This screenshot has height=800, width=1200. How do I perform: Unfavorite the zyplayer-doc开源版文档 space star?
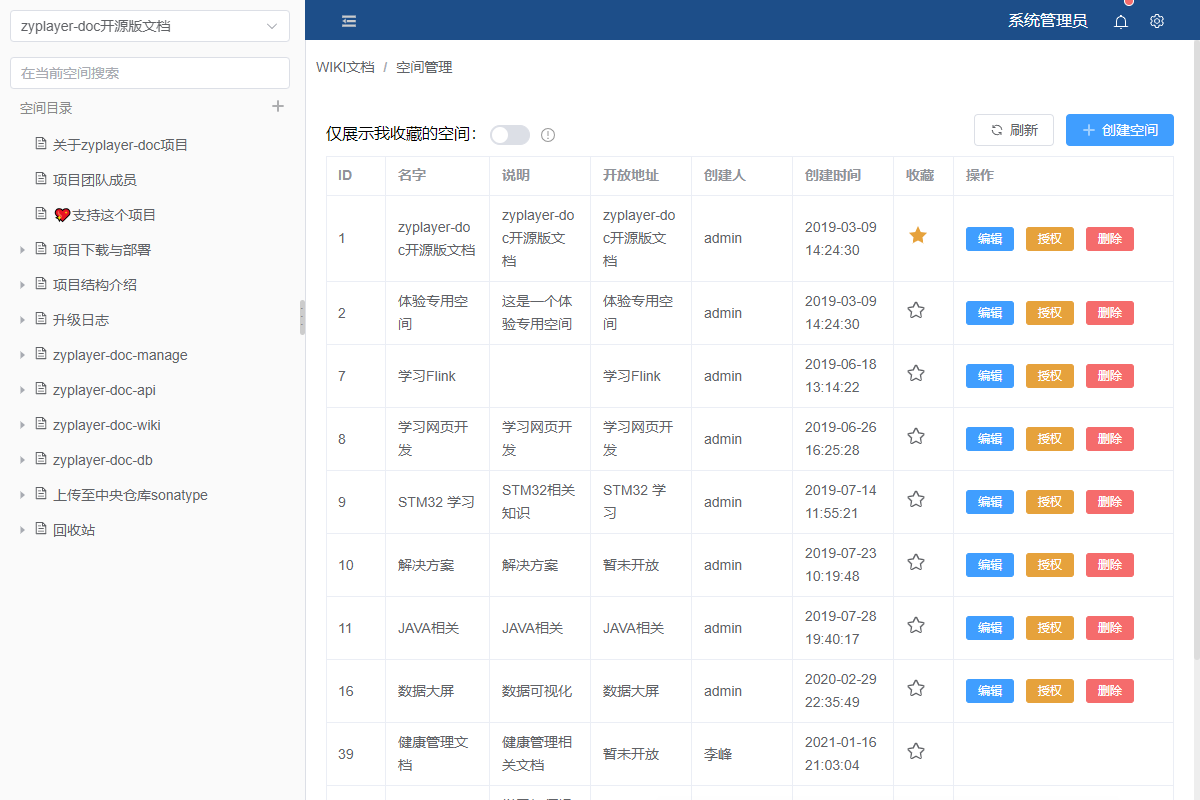coord(917,236)
